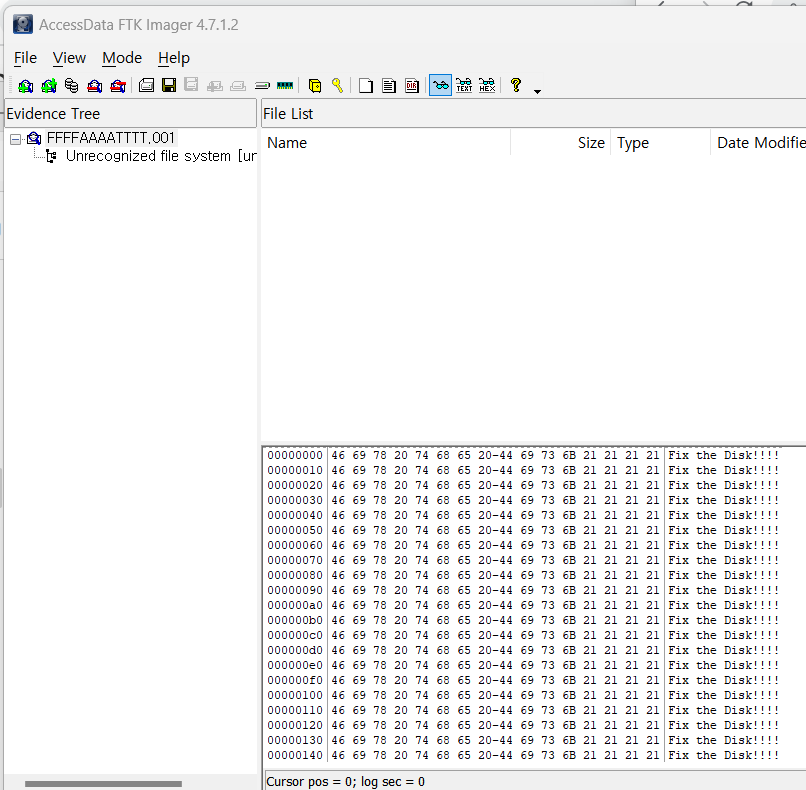
Task: Click hex offset 000000a0
Action: tap(295, 605)
